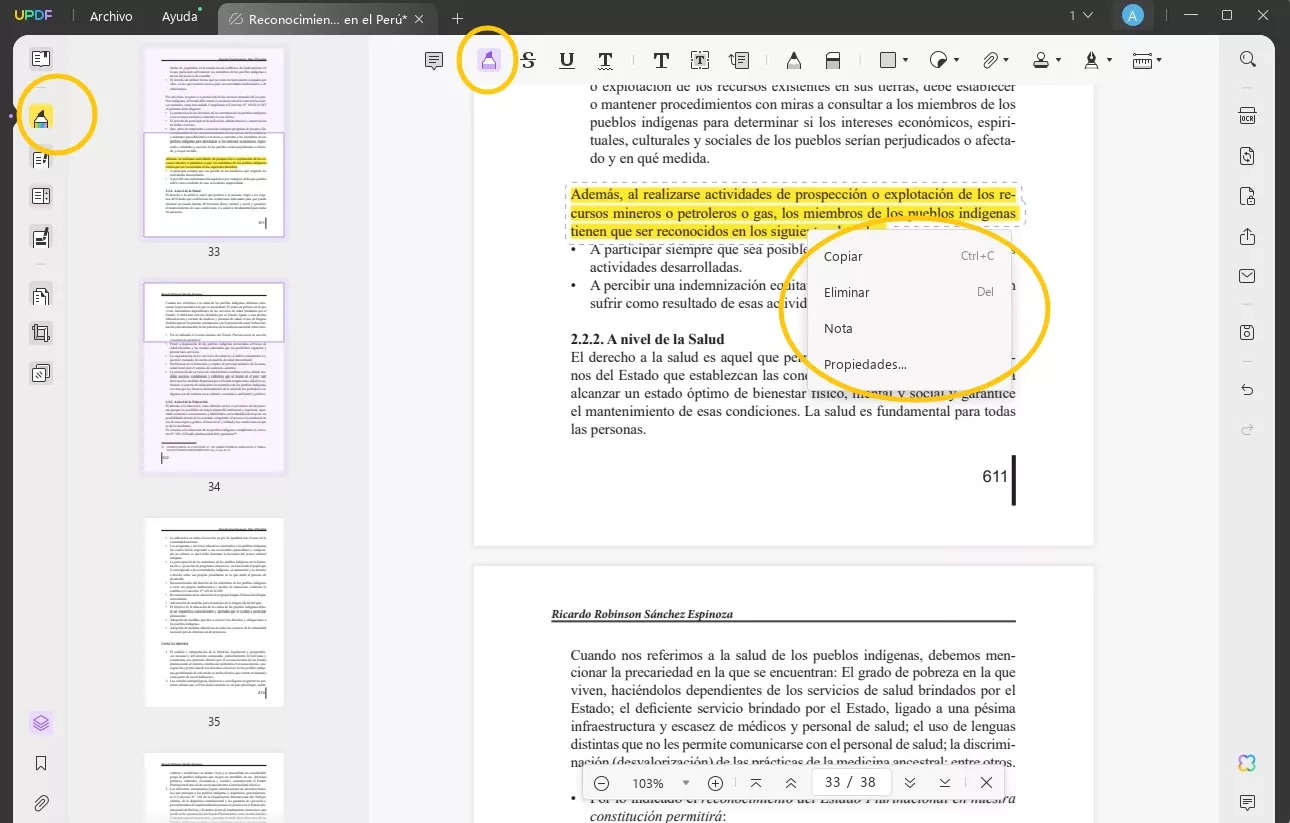Viewport: 1290px width, 823px height.
Task: Select the squiggly underline tool
Action: (605, 61)
